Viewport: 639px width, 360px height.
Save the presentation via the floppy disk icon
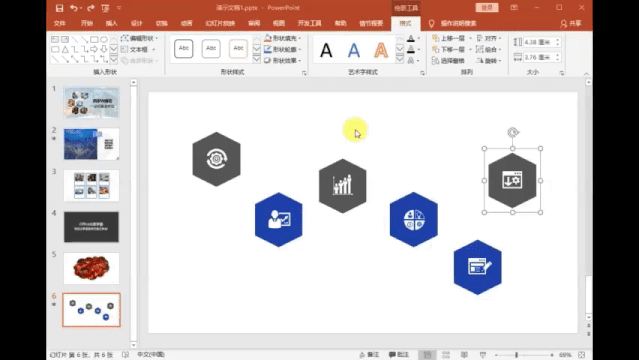[59, 8]
